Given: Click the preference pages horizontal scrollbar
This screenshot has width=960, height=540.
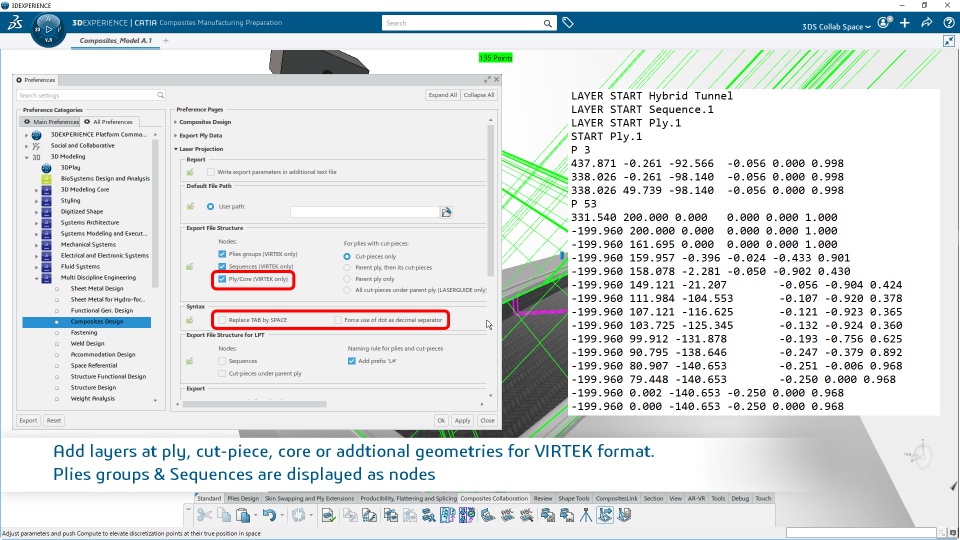Looking at the screenshot, I should click(254, 404).
